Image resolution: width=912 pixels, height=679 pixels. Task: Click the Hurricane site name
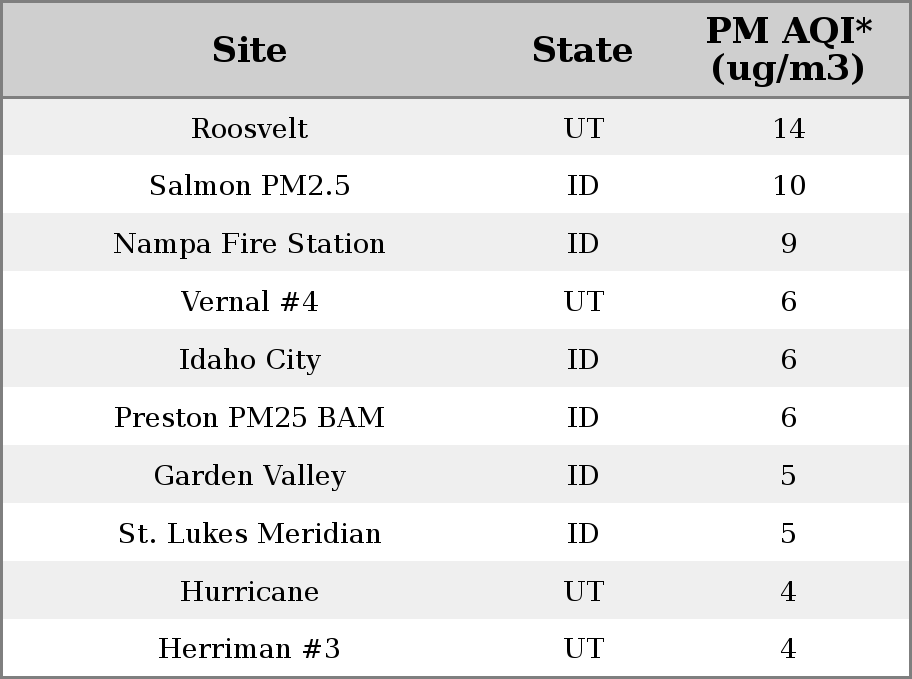pyautogui.click(x=250, y=591)
